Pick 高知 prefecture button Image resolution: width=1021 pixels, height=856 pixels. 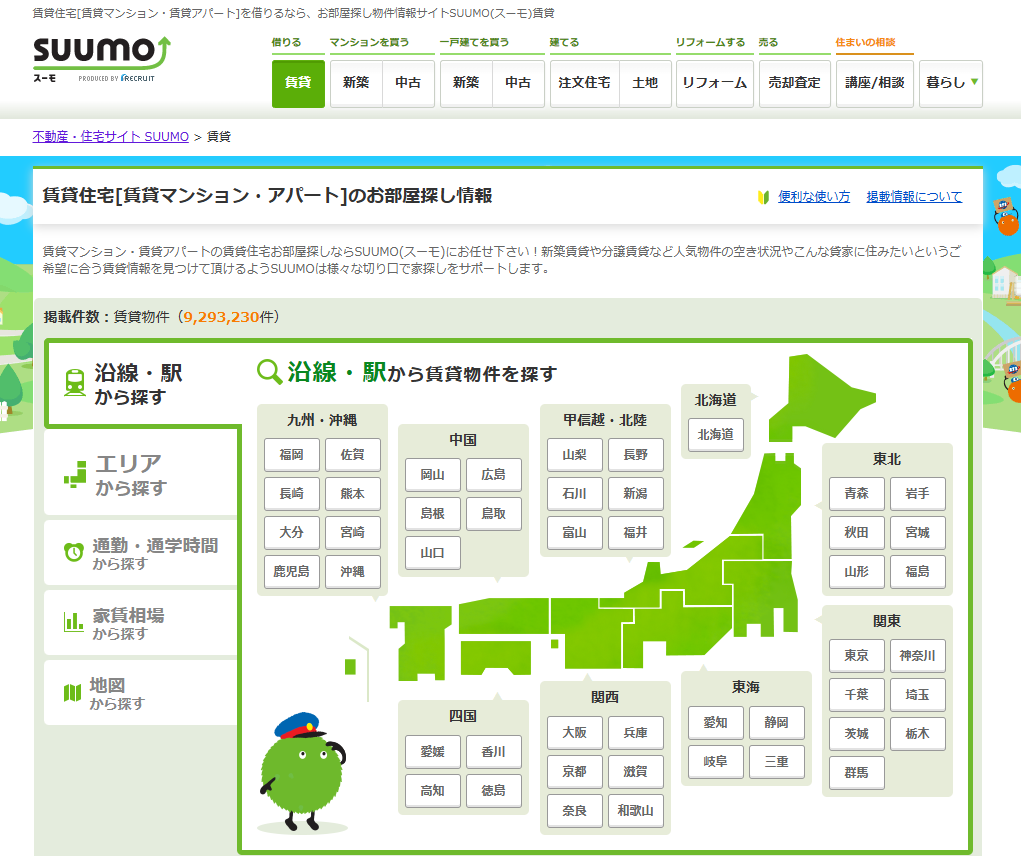[x=432, y=790]
